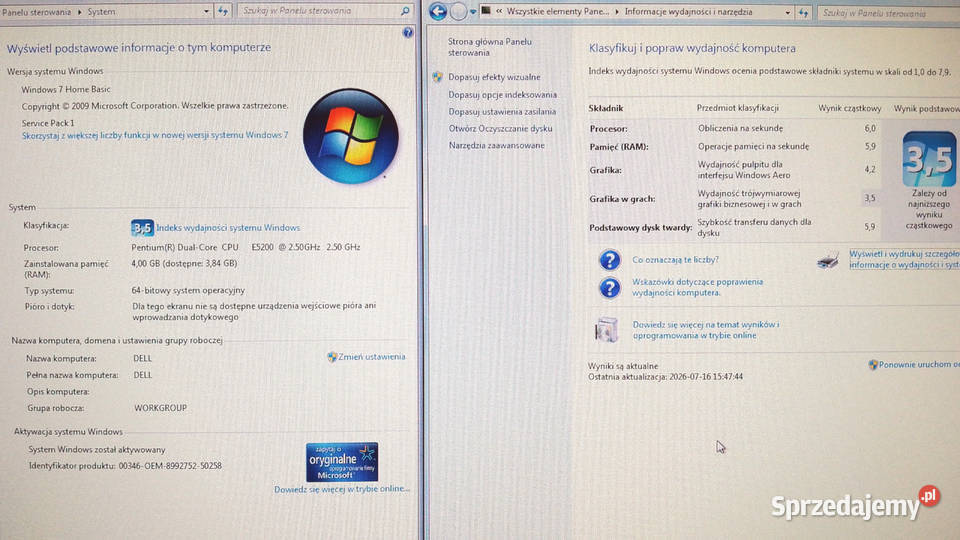Select the Grafika row score 4,2
The height and width of the screenshot is (540, 960).
click(870, 170)
